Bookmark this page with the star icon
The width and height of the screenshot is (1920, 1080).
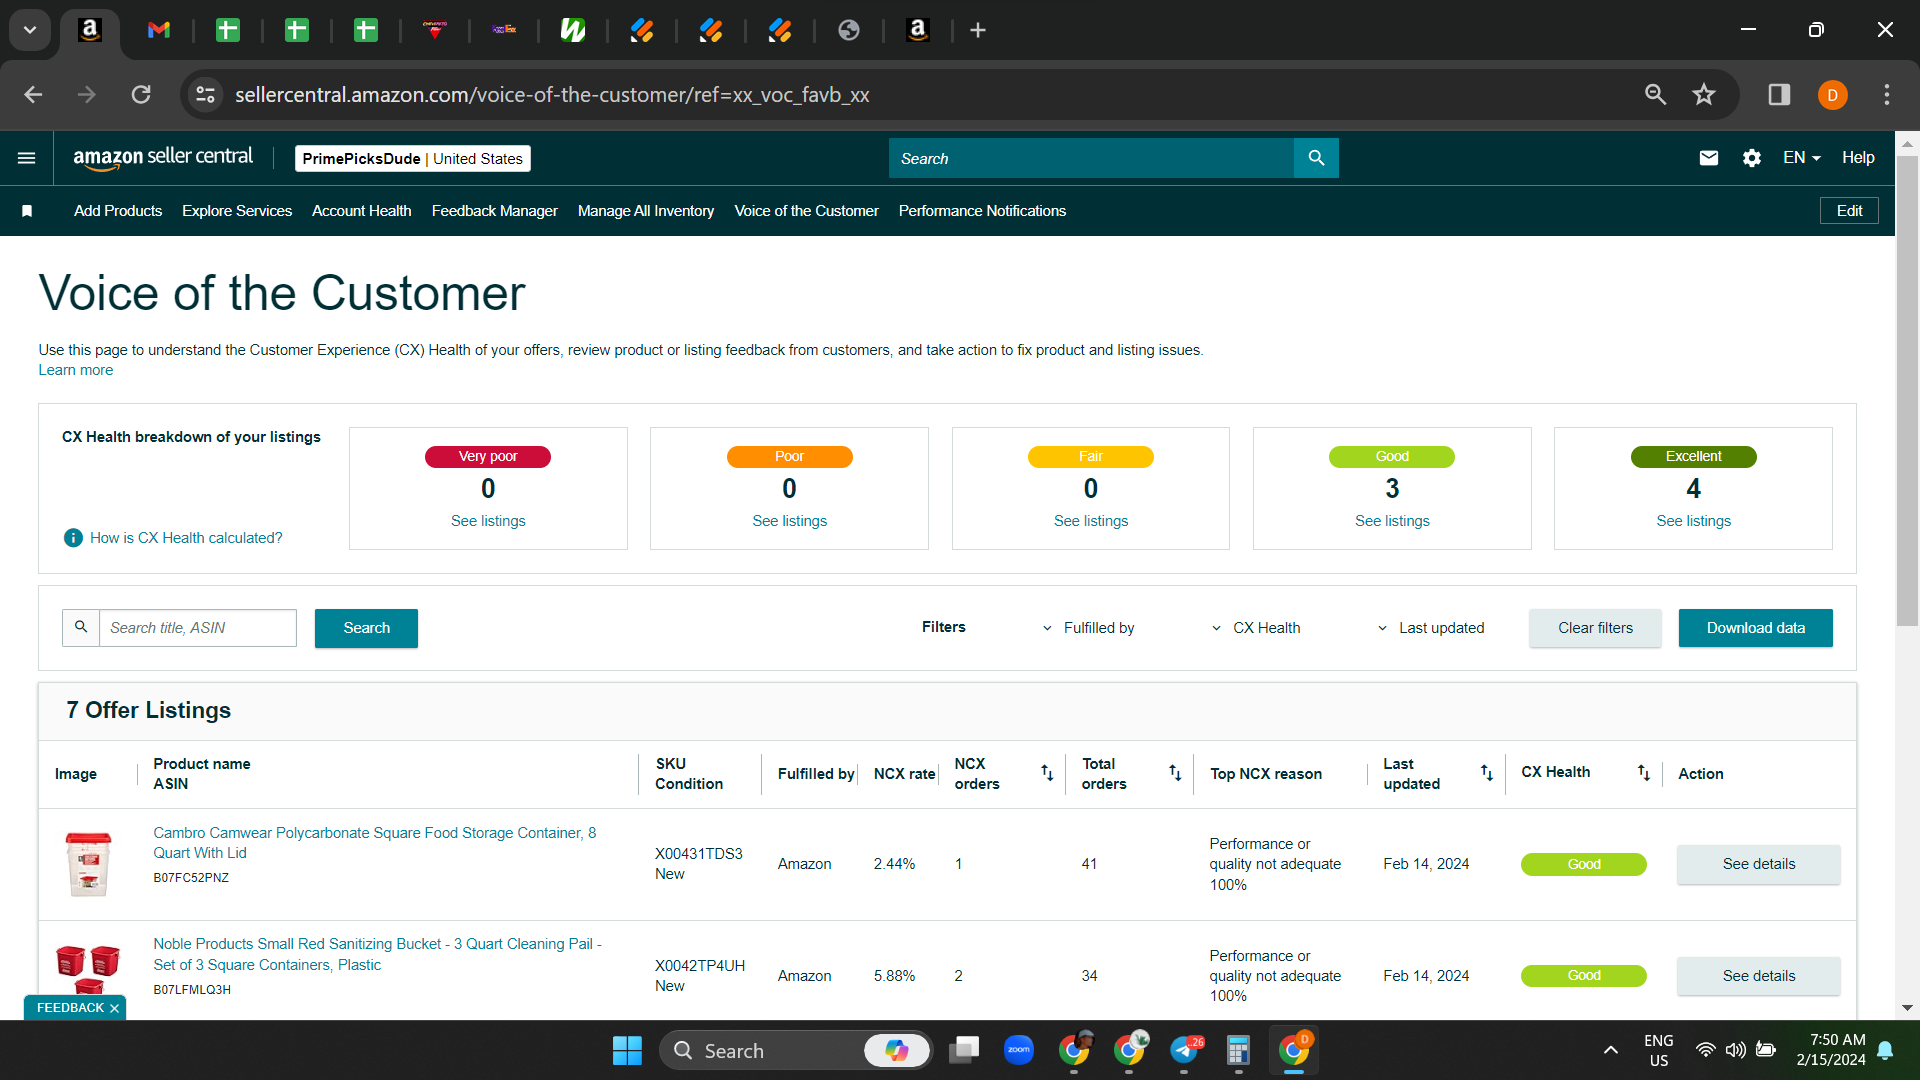tap(1704, 95)
